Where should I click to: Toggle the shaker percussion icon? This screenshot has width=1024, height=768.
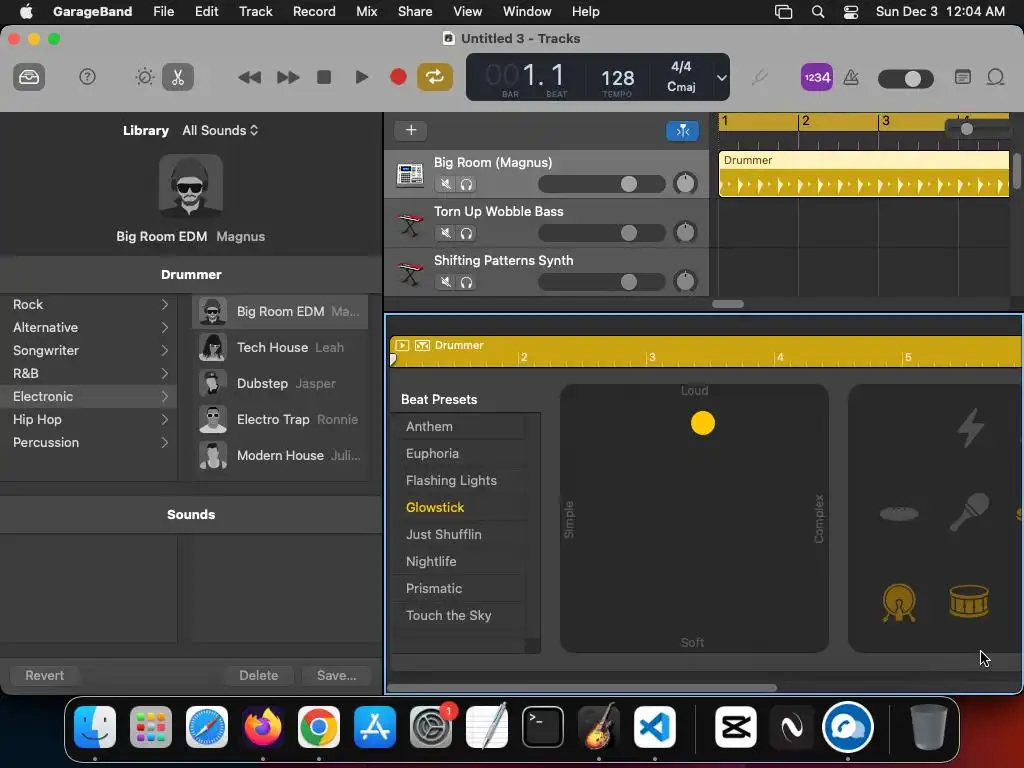pos(969,512)
